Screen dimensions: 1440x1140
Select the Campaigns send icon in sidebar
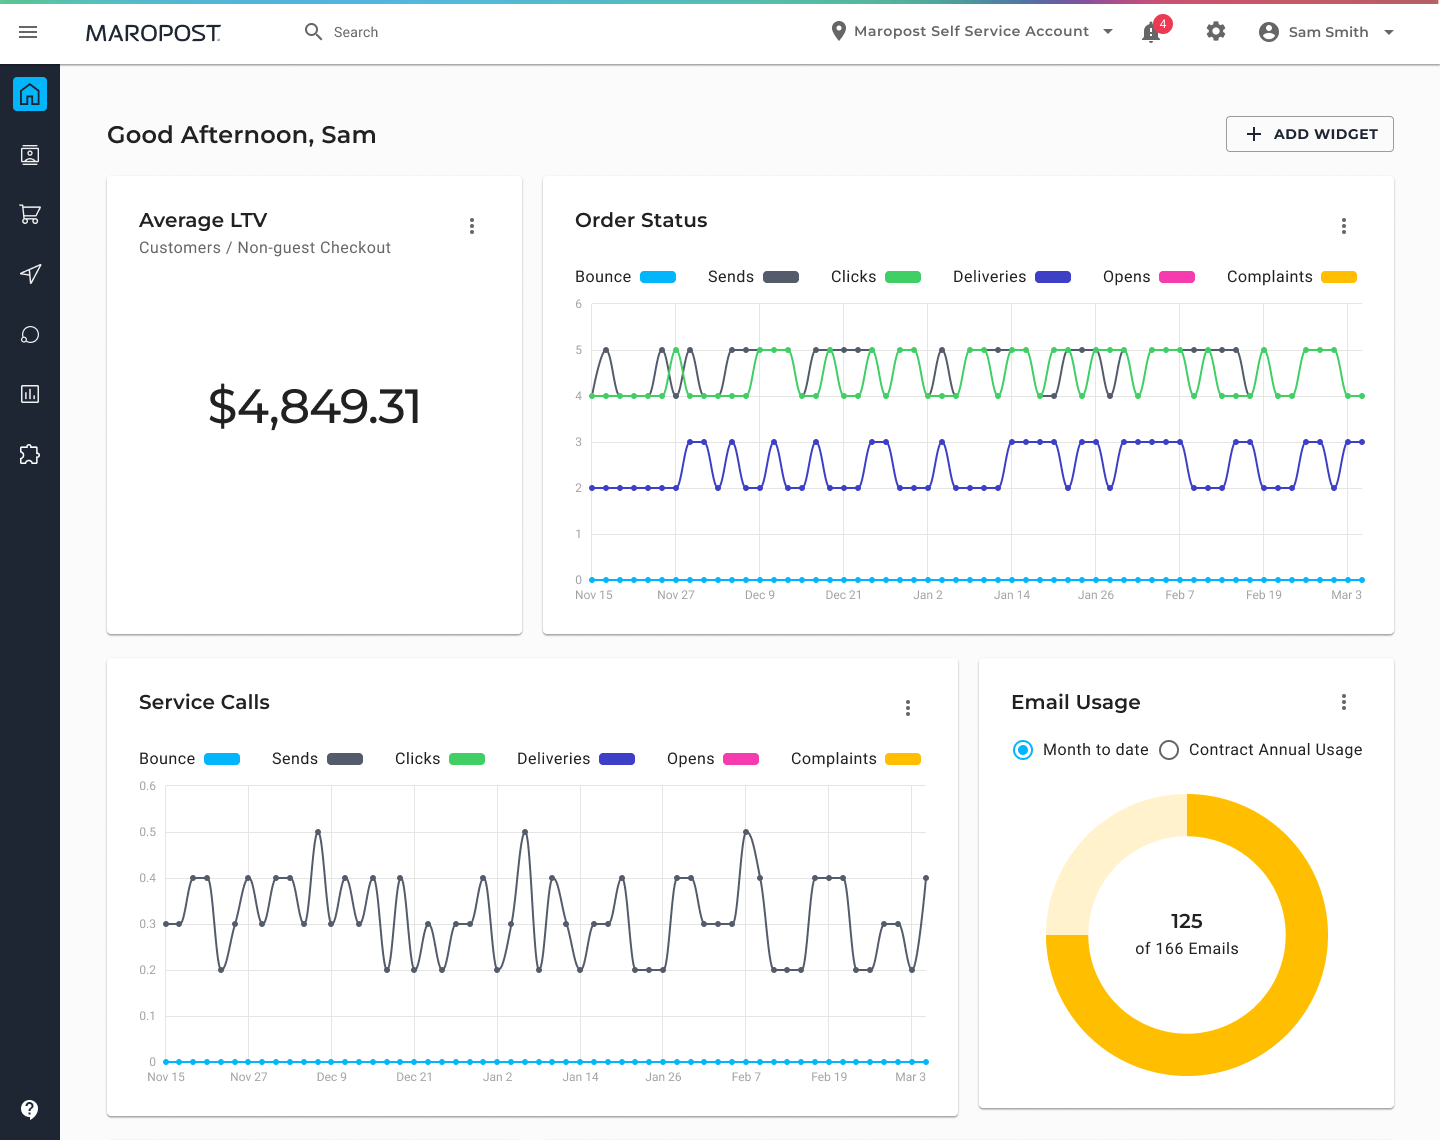(30, 274)
